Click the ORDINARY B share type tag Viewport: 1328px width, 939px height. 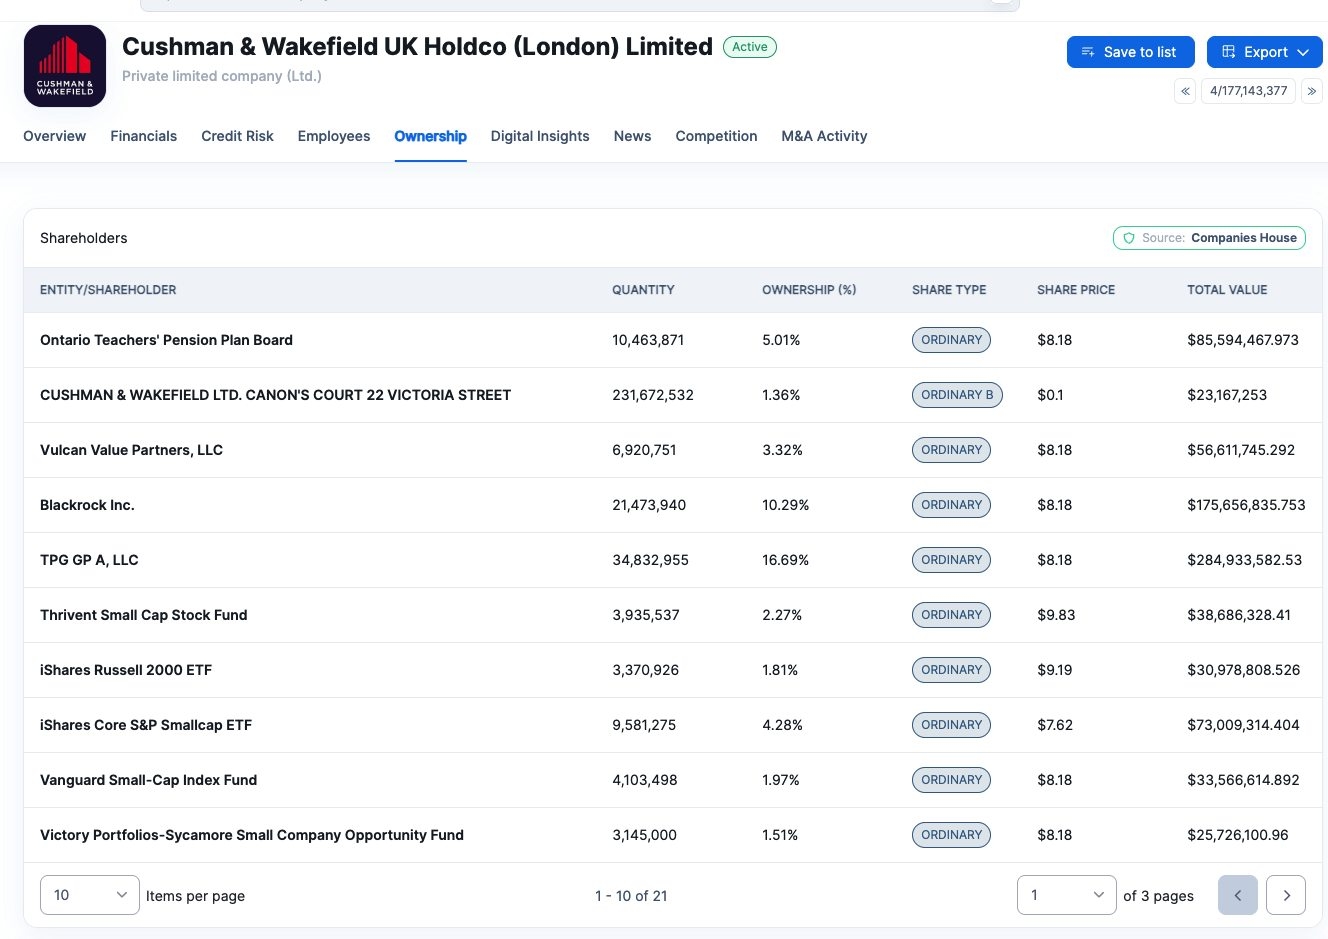(957, 395)
